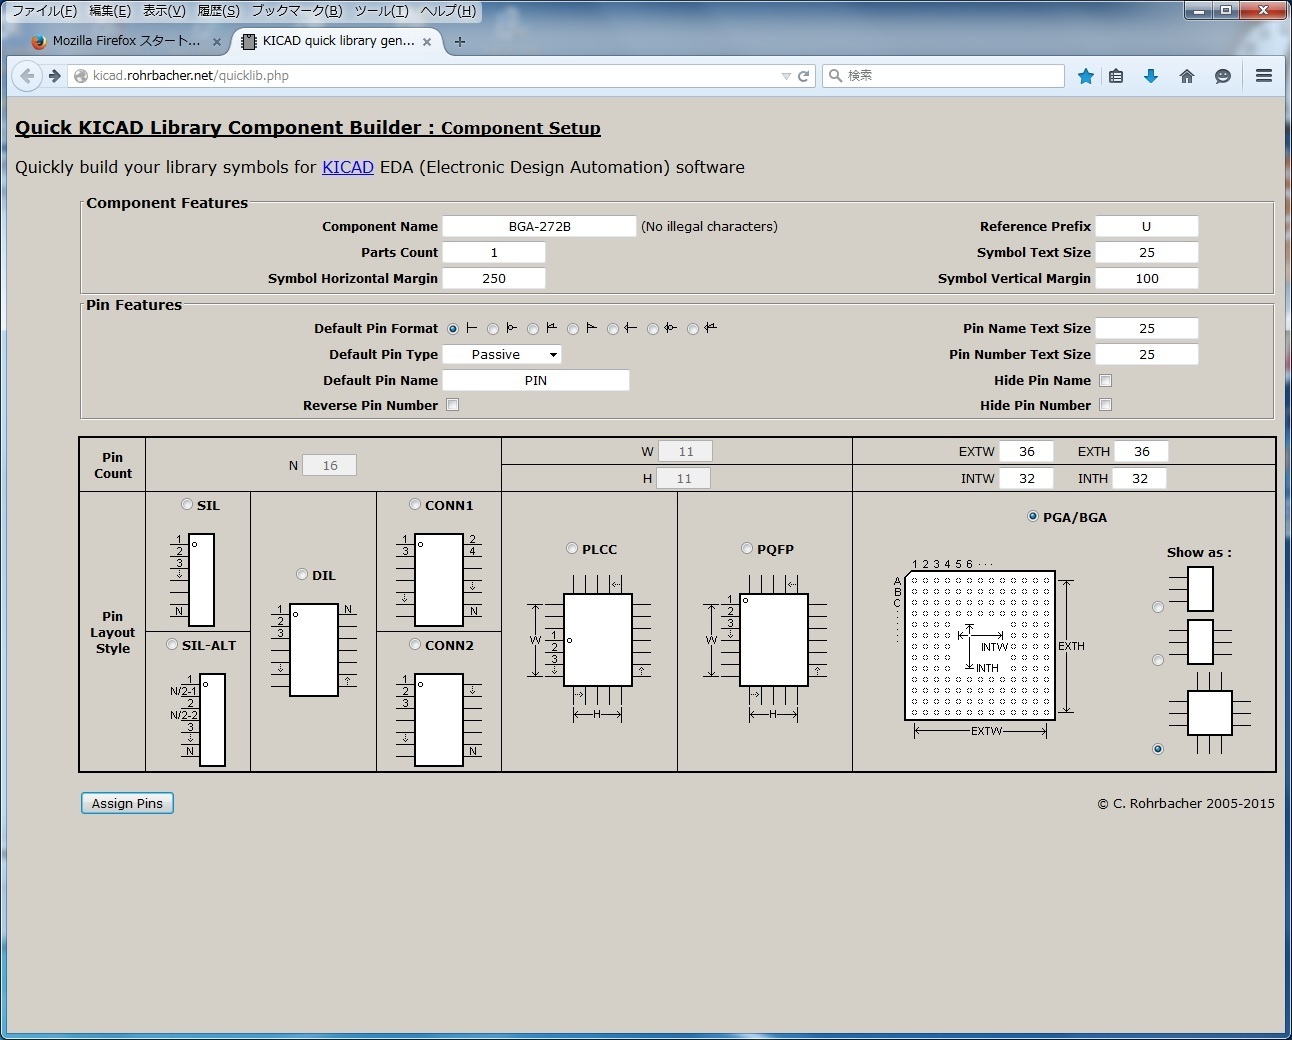Viewport: 1292px width, 1040px height.
Task: Select the inverted-bubble pin format icon
Action: pos(493,328)
